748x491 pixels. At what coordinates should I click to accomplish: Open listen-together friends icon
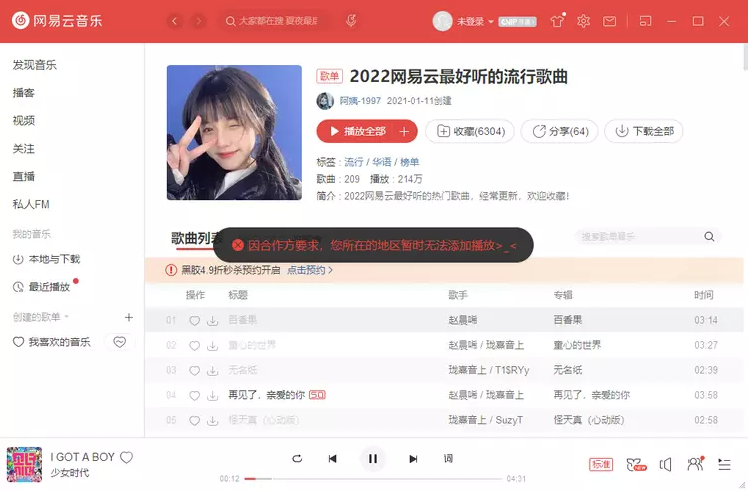point(695,464)
